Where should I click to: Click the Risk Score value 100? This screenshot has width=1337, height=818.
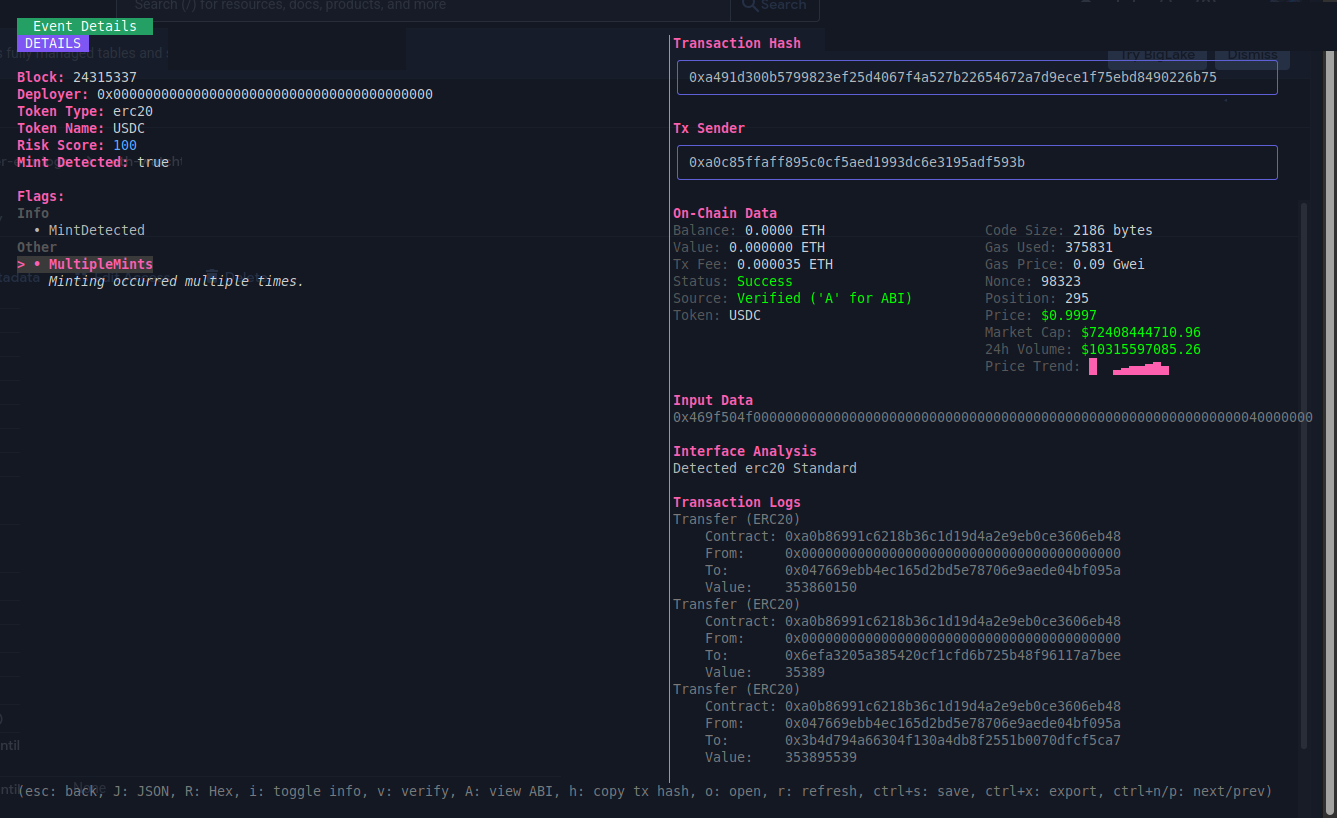click(x=125, y=145)
